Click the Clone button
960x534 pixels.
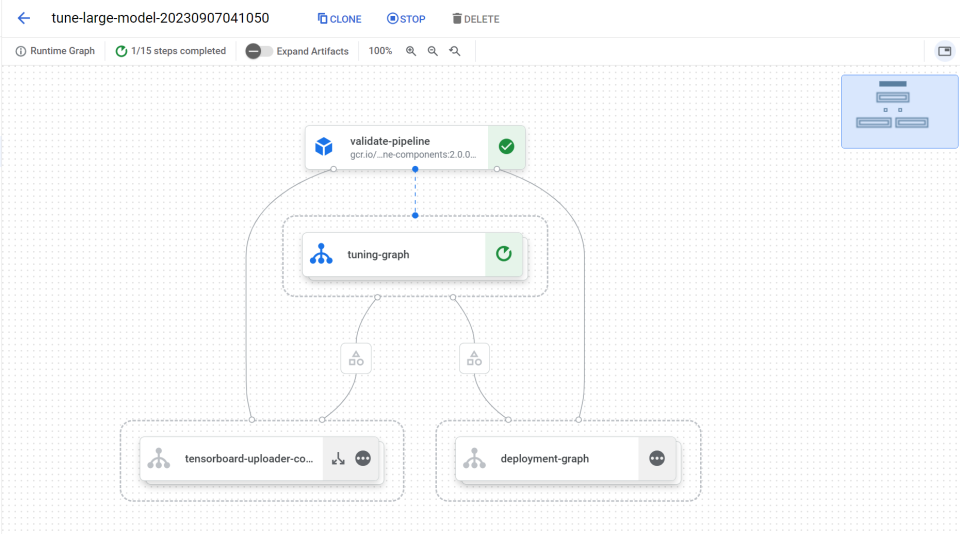(x=339, y=19)
